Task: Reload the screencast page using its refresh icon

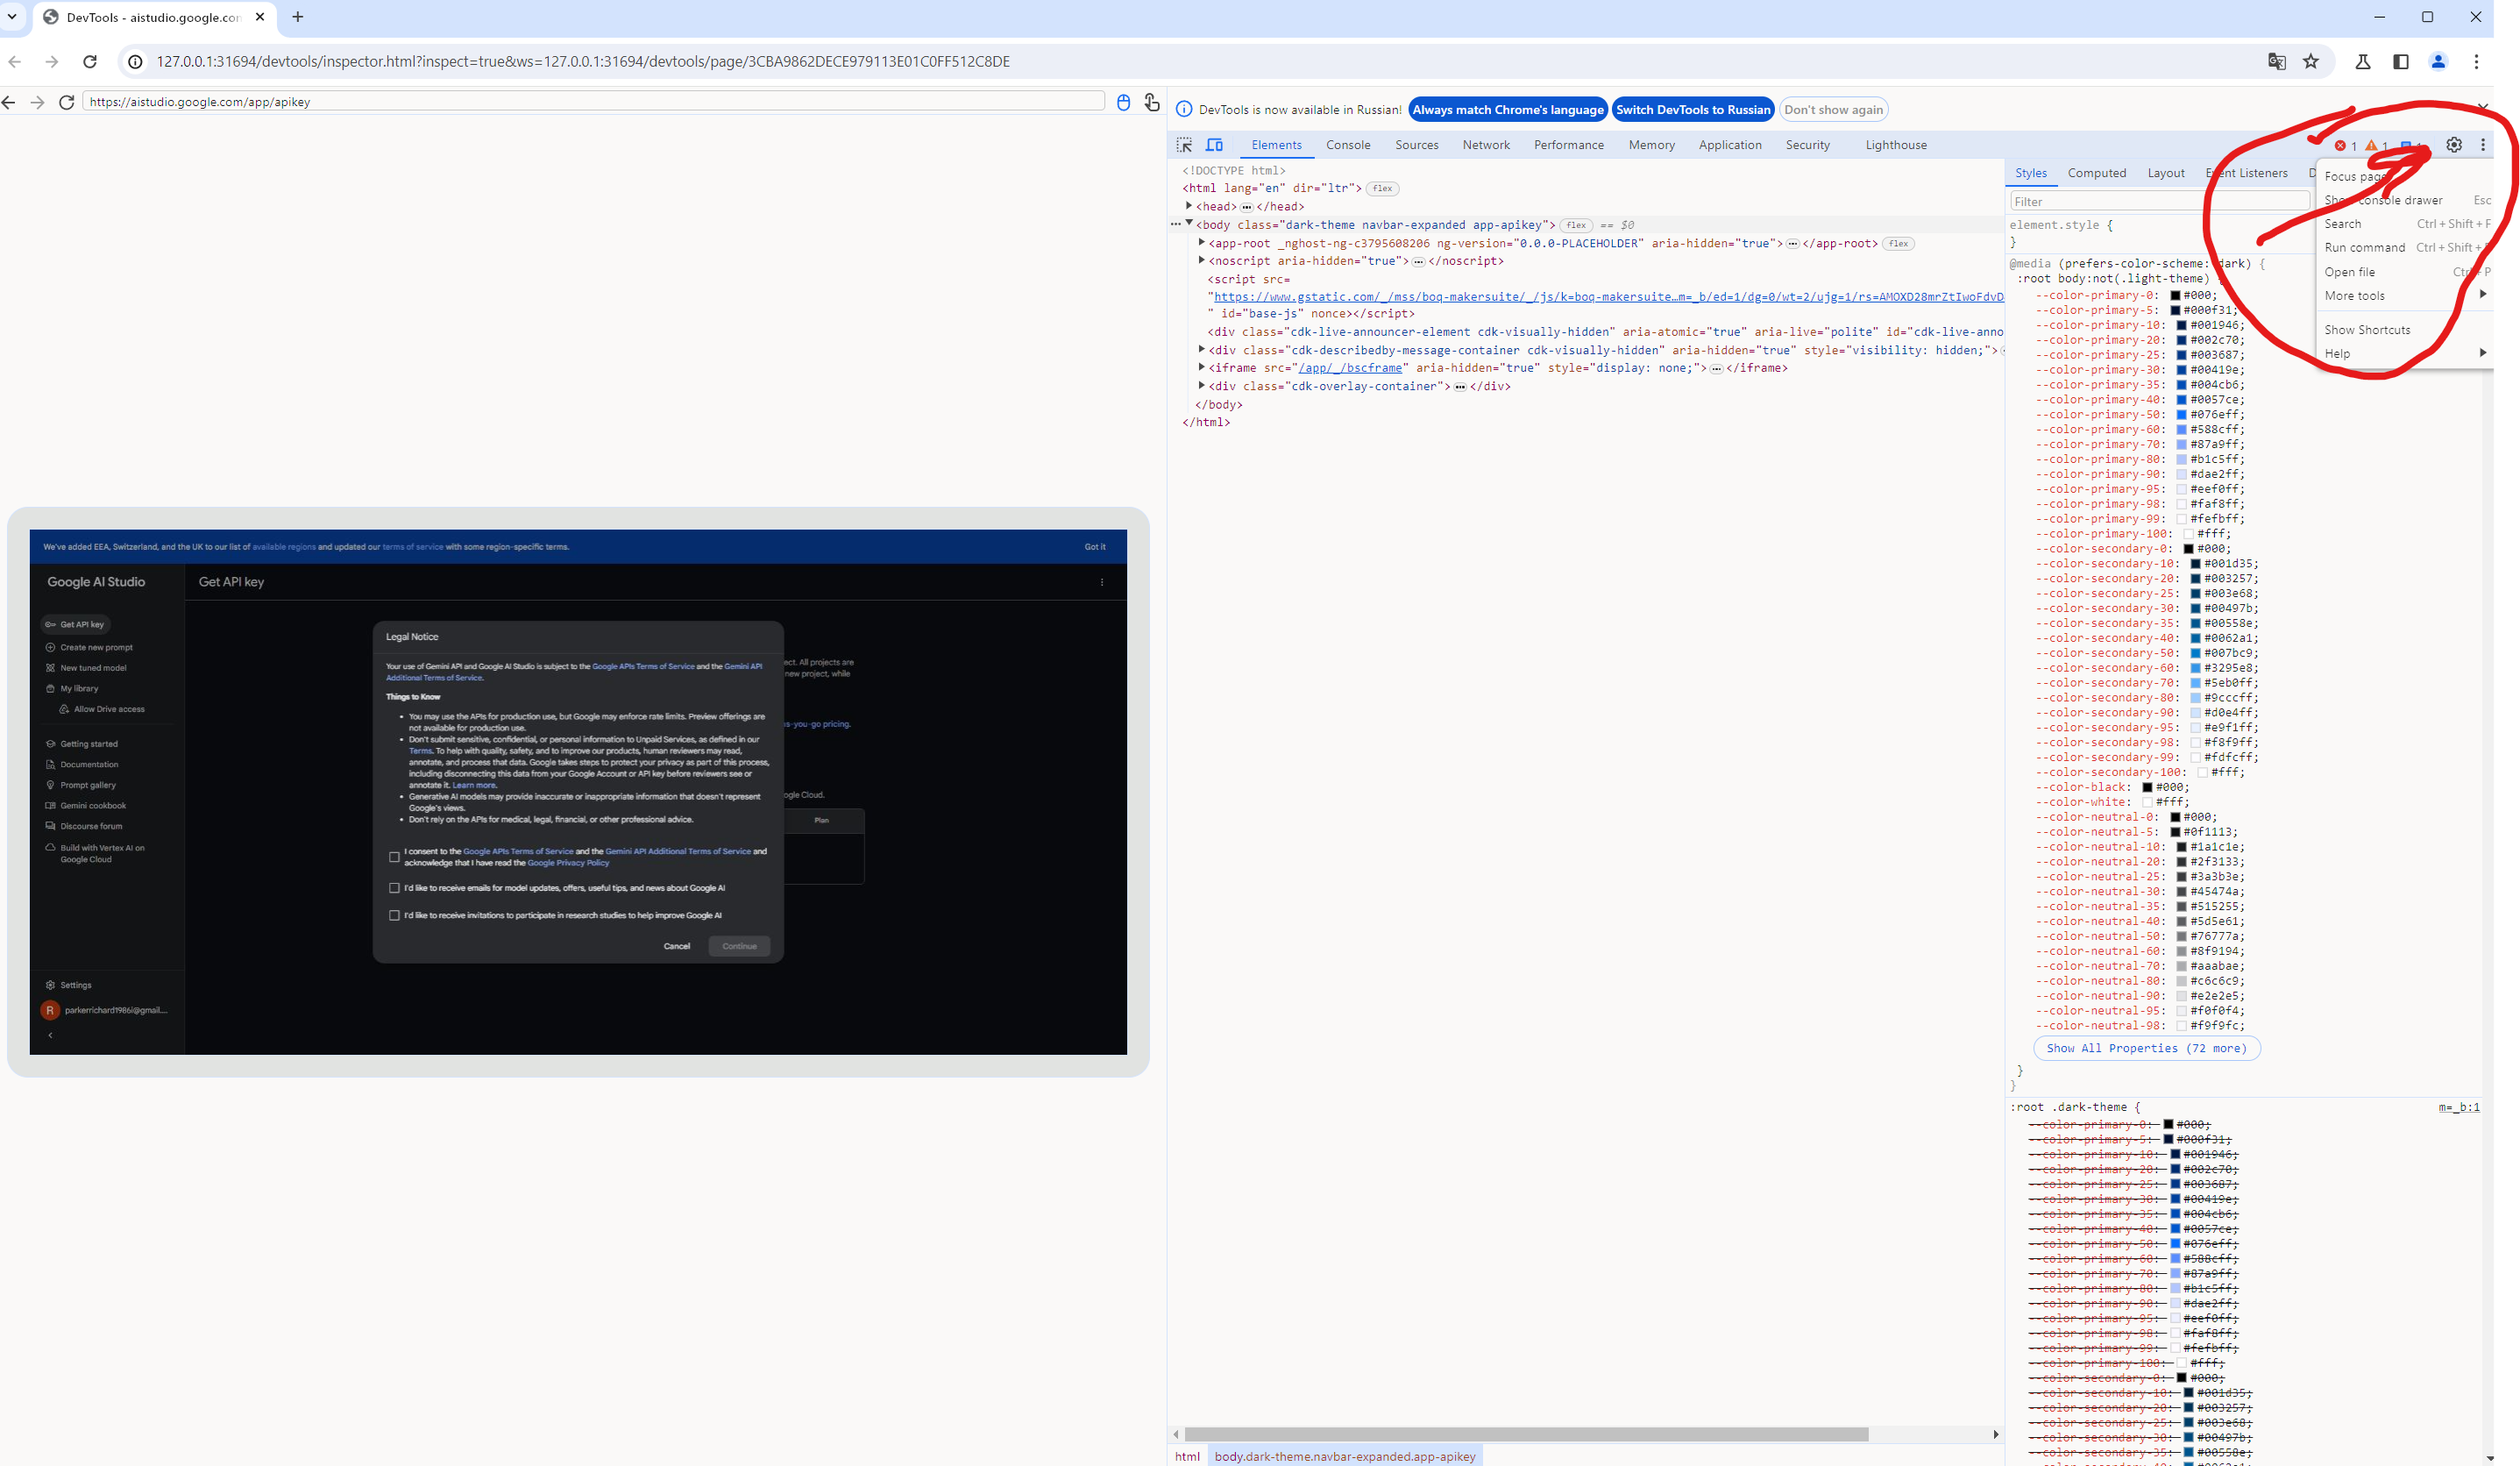Action: [x=67, y=102]
